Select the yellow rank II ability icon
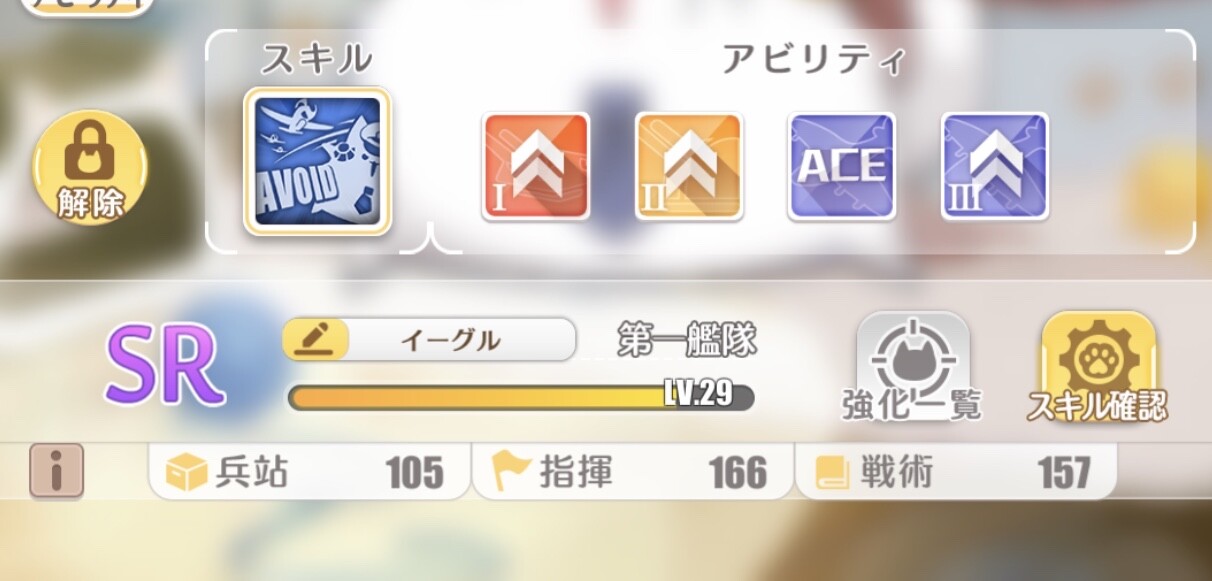The image size is (1212, 581). [x=689, y=166]
